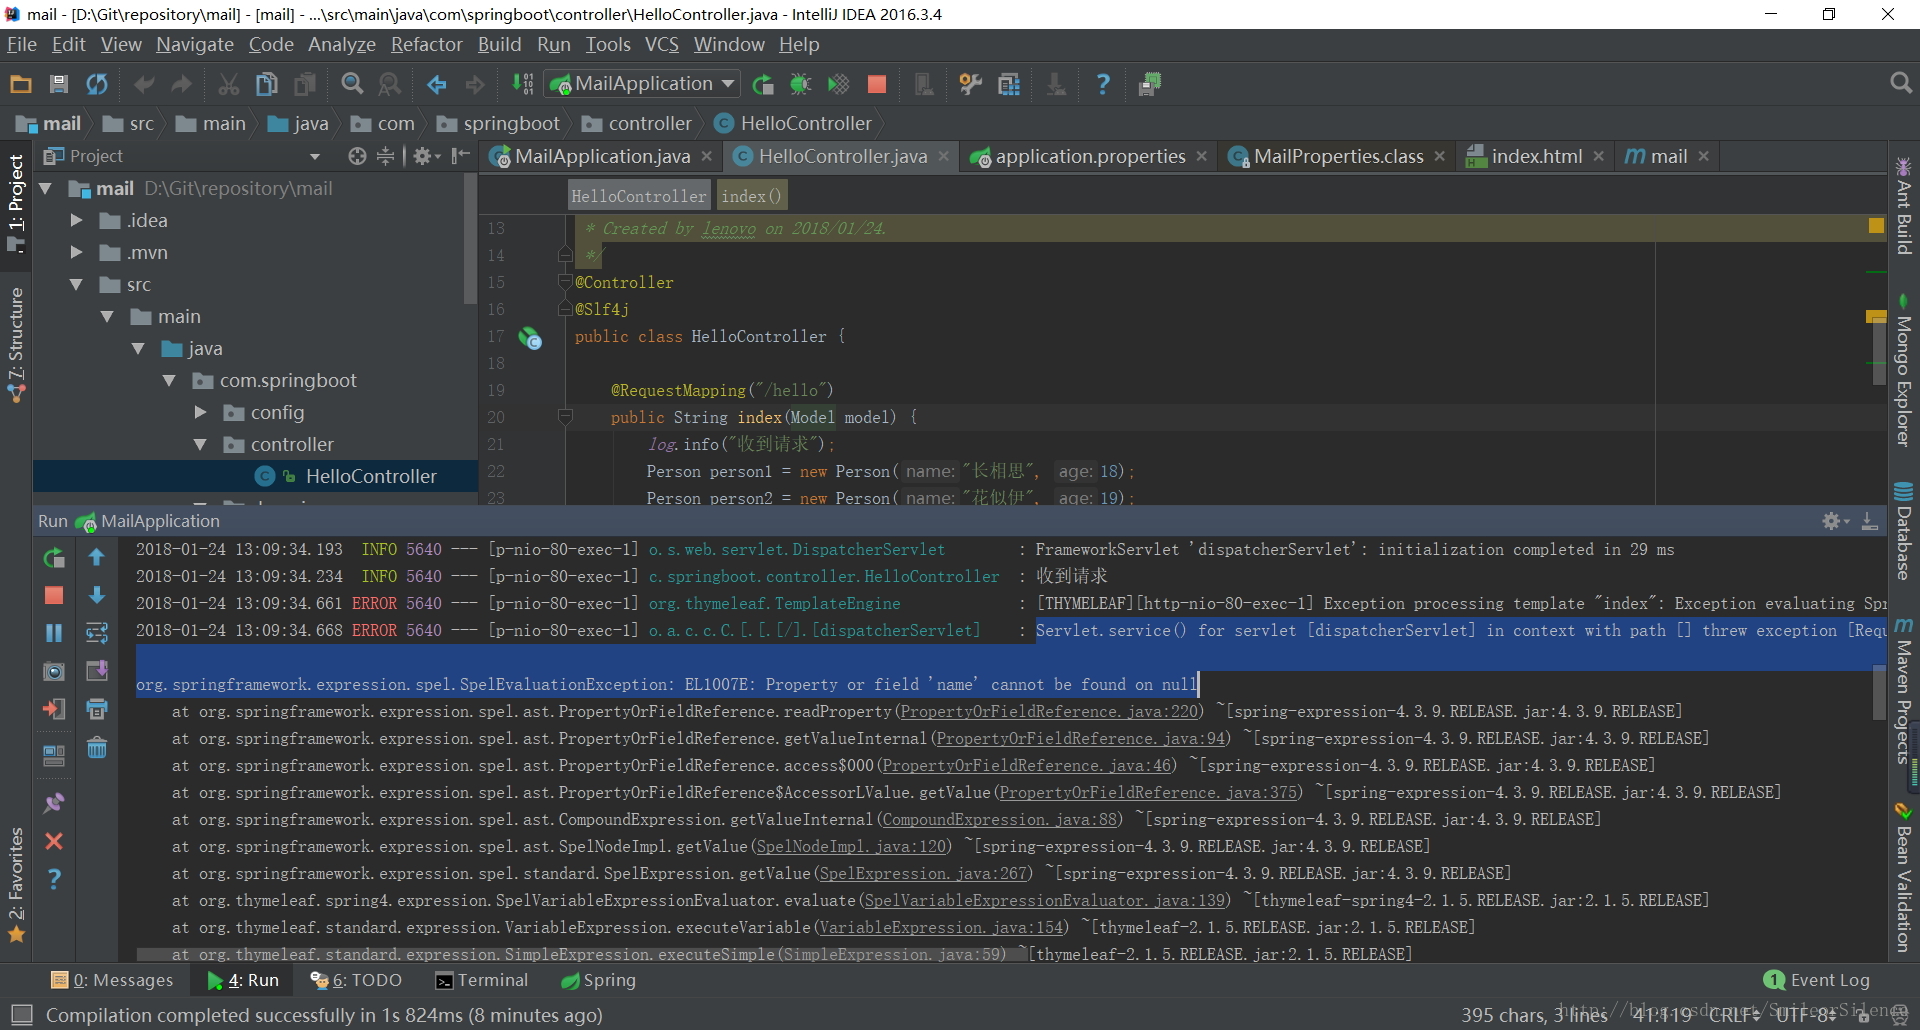Screen dimensions: 1920x1030
Task: Open SpelExpression.java:267 stack trace link
Action: (923, 873)
